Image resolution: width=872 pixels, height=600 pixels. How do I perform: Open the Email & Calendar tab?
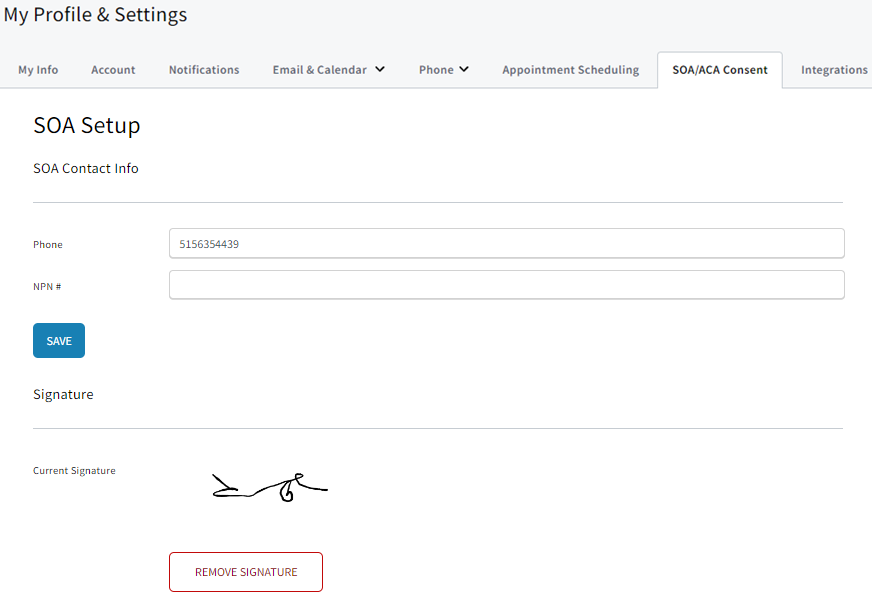[x=318, y=69]
